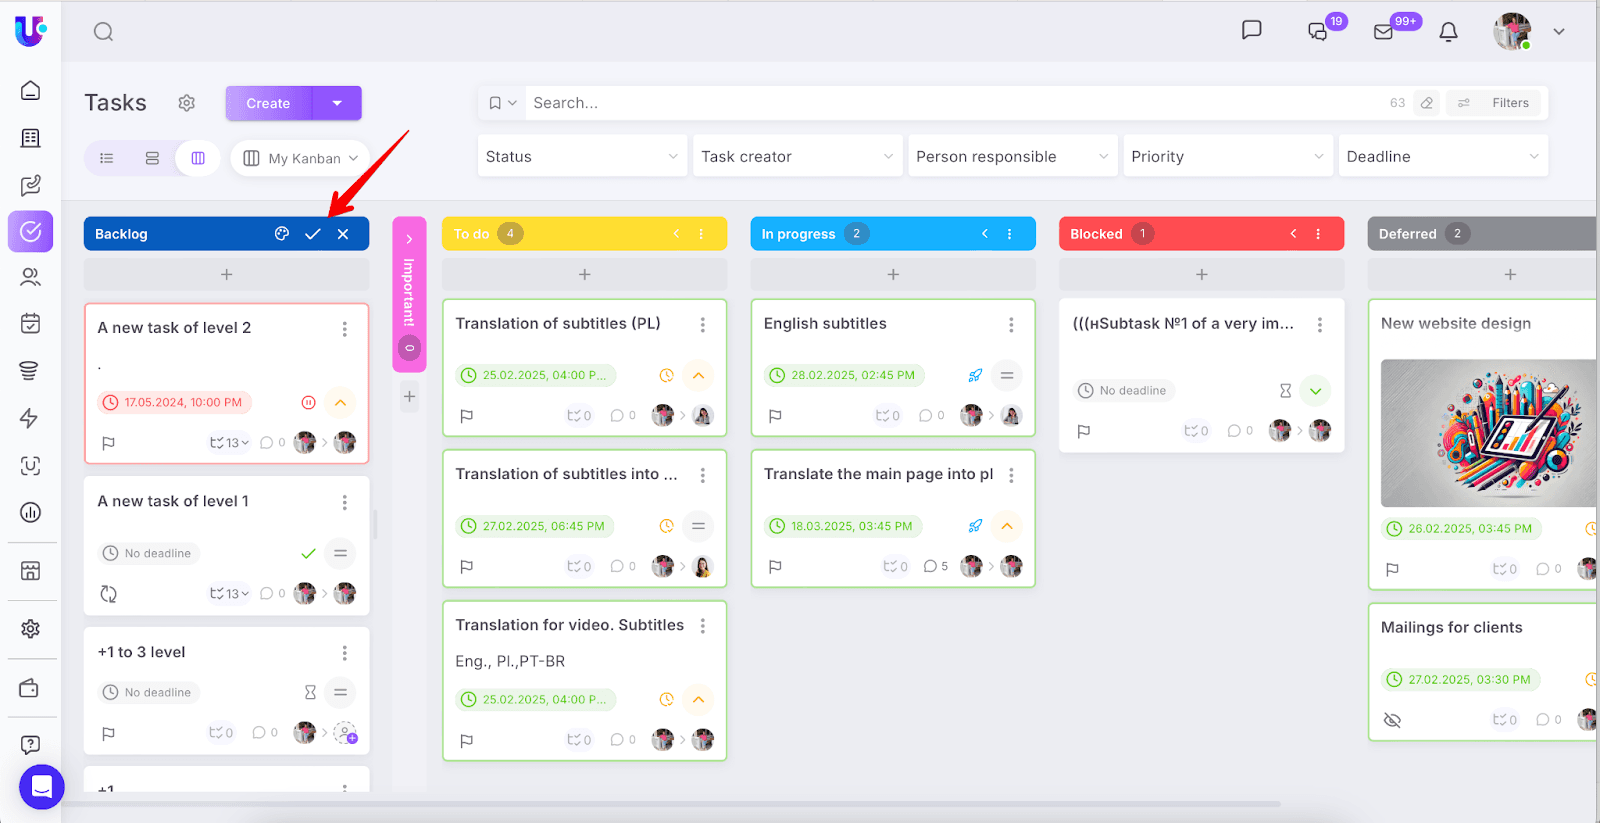The image size is (1600, 823).
Task: Toggle the flag on the English subtitles card
Action: (775, 416)
